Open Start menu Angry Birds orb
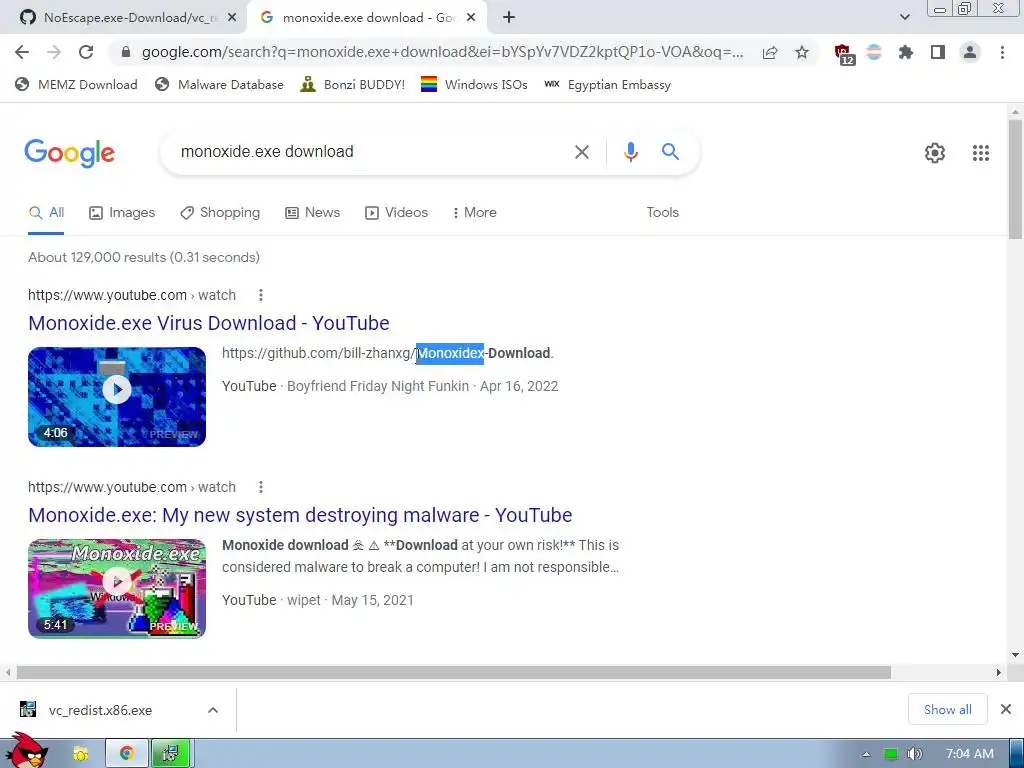Image resolution: width=1024 pixels, height=768 pixels. 26,751
